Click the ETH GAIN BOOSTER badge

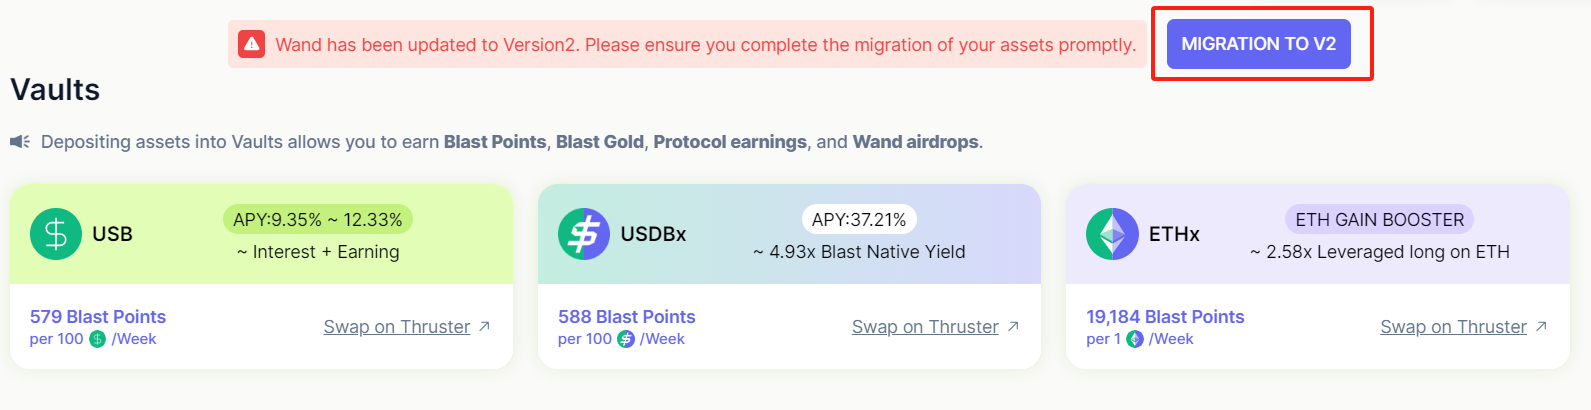pos(1379,220)
